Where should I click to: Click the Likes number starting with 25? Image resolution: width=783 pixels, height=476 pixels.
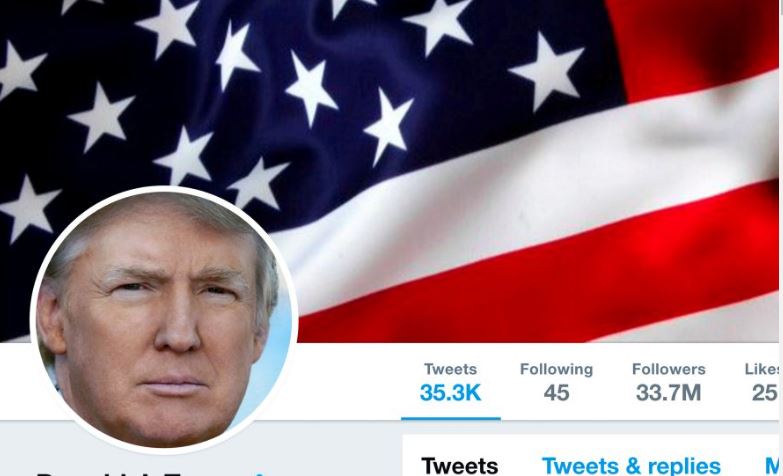[x=765, y=393]
